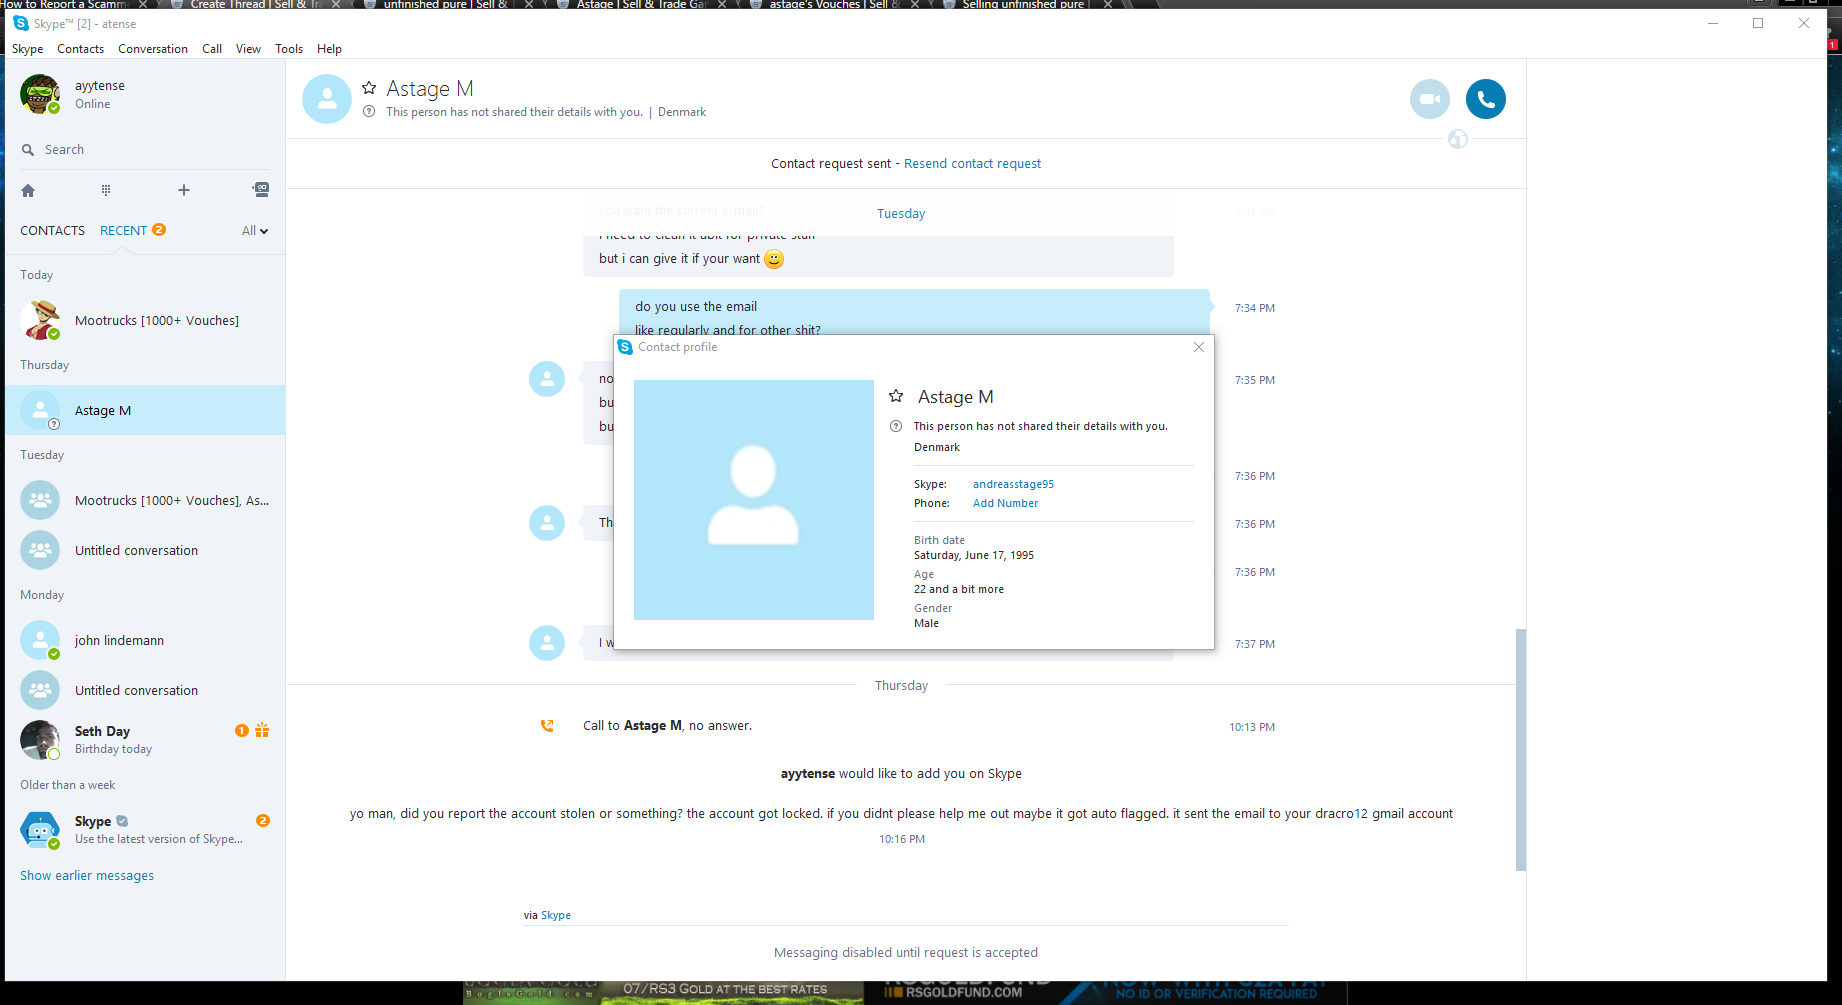Click the Add Number link

[1005, 503]
